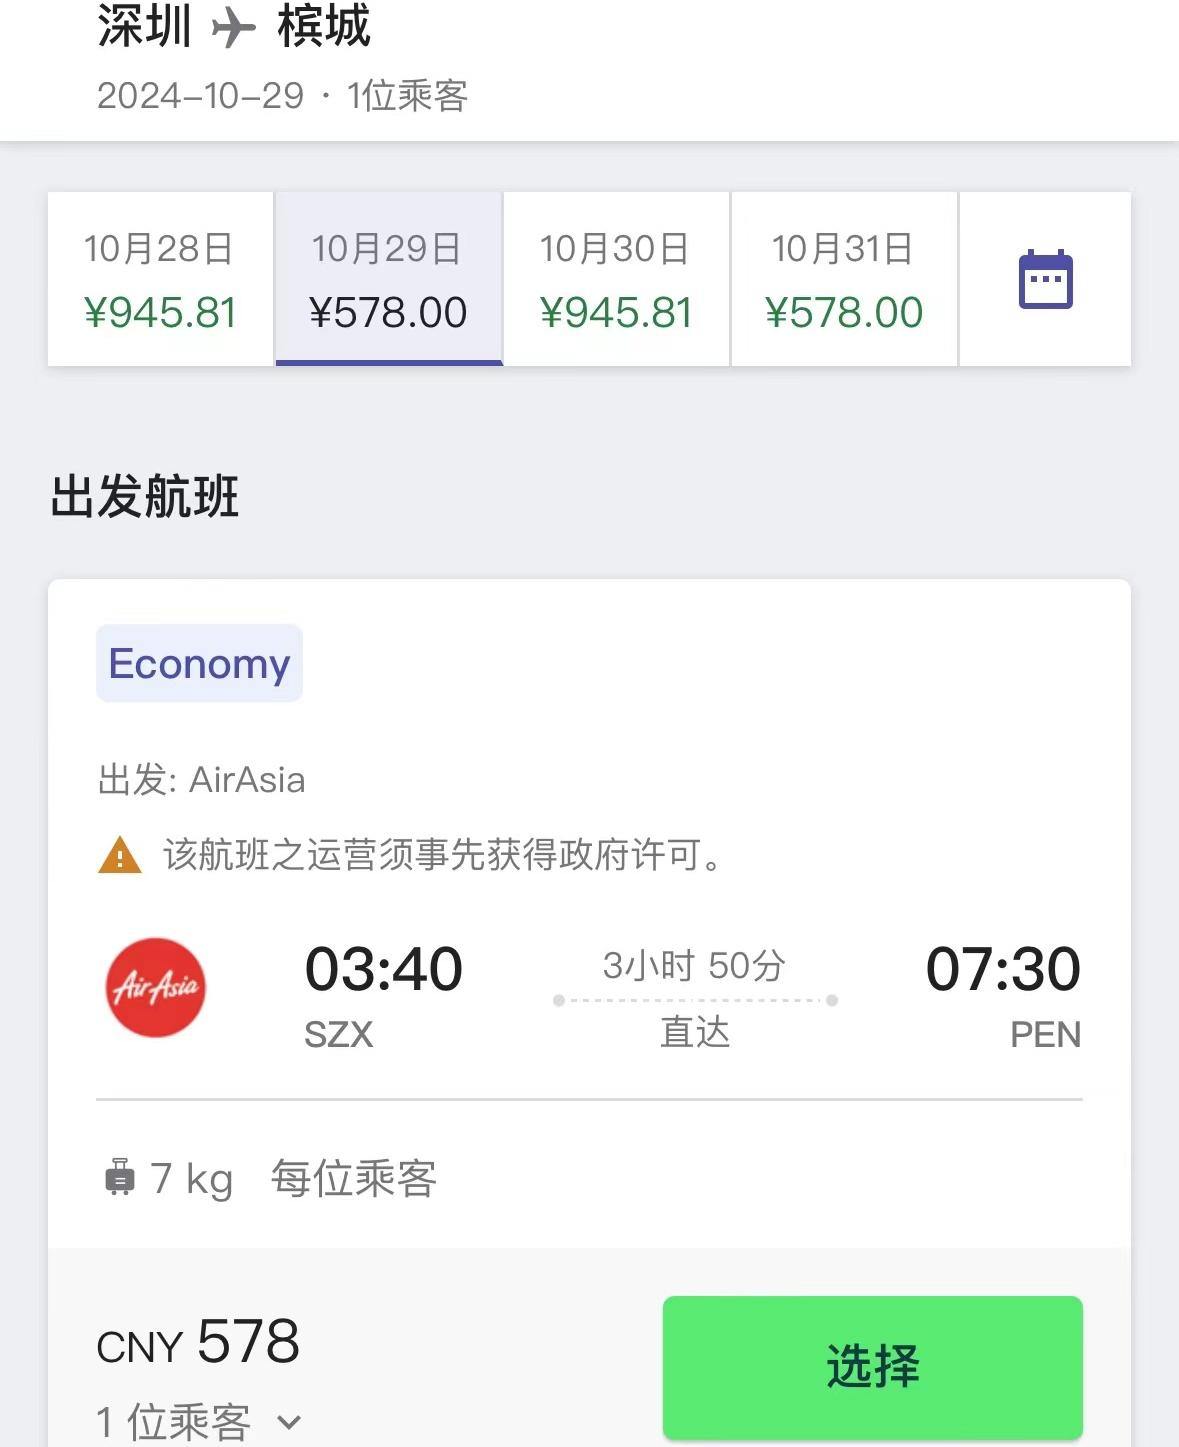Tap the Economy class badge
1179x1447 pixels.
199,663
